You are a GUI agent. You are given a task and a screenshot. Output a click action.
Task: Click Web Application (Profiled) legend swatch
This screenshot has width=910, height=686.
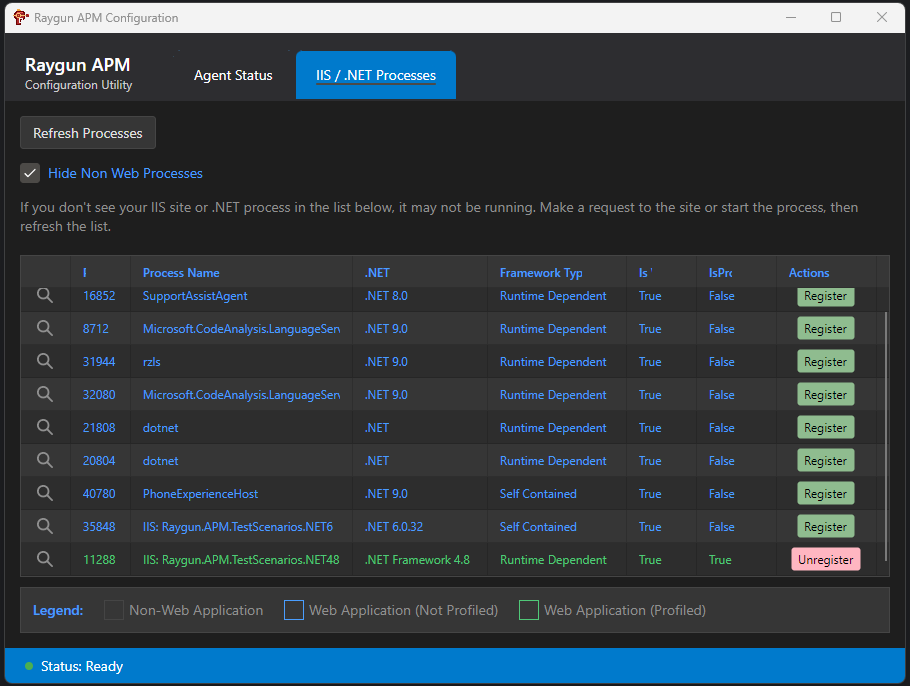(x=529, y=610)
